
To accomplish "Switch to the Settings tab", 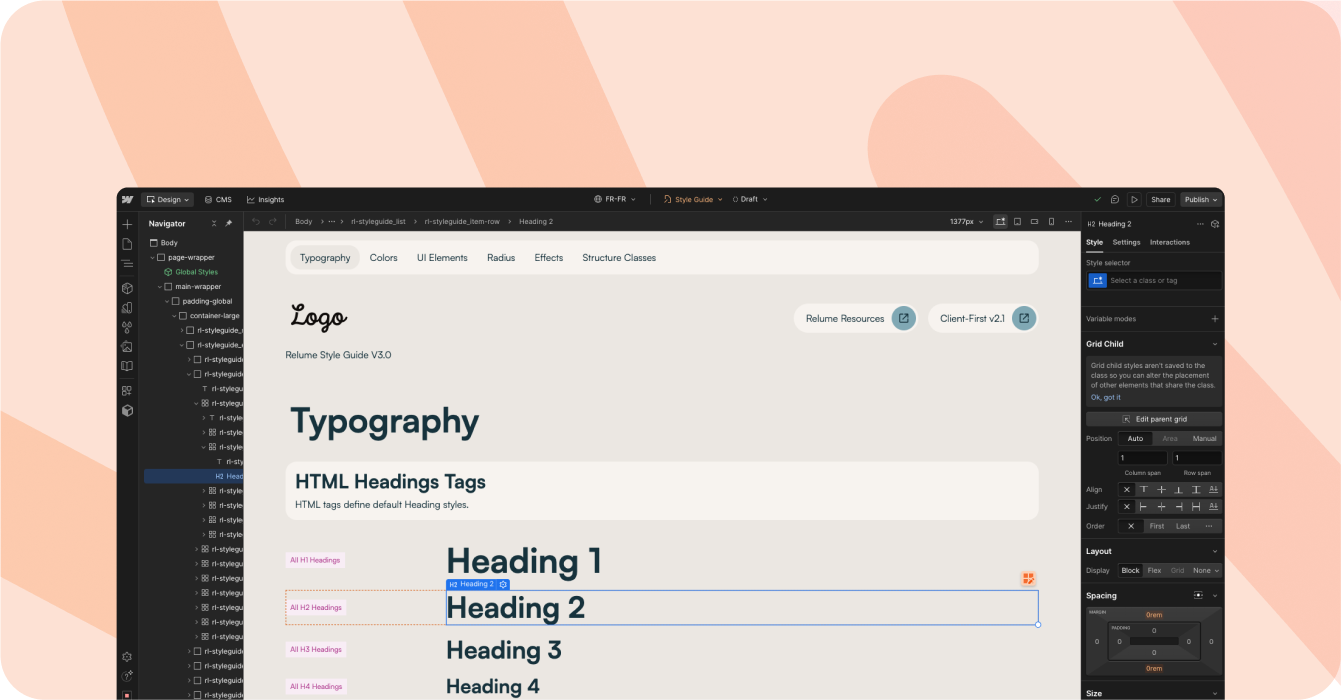I will [1126, 242].
